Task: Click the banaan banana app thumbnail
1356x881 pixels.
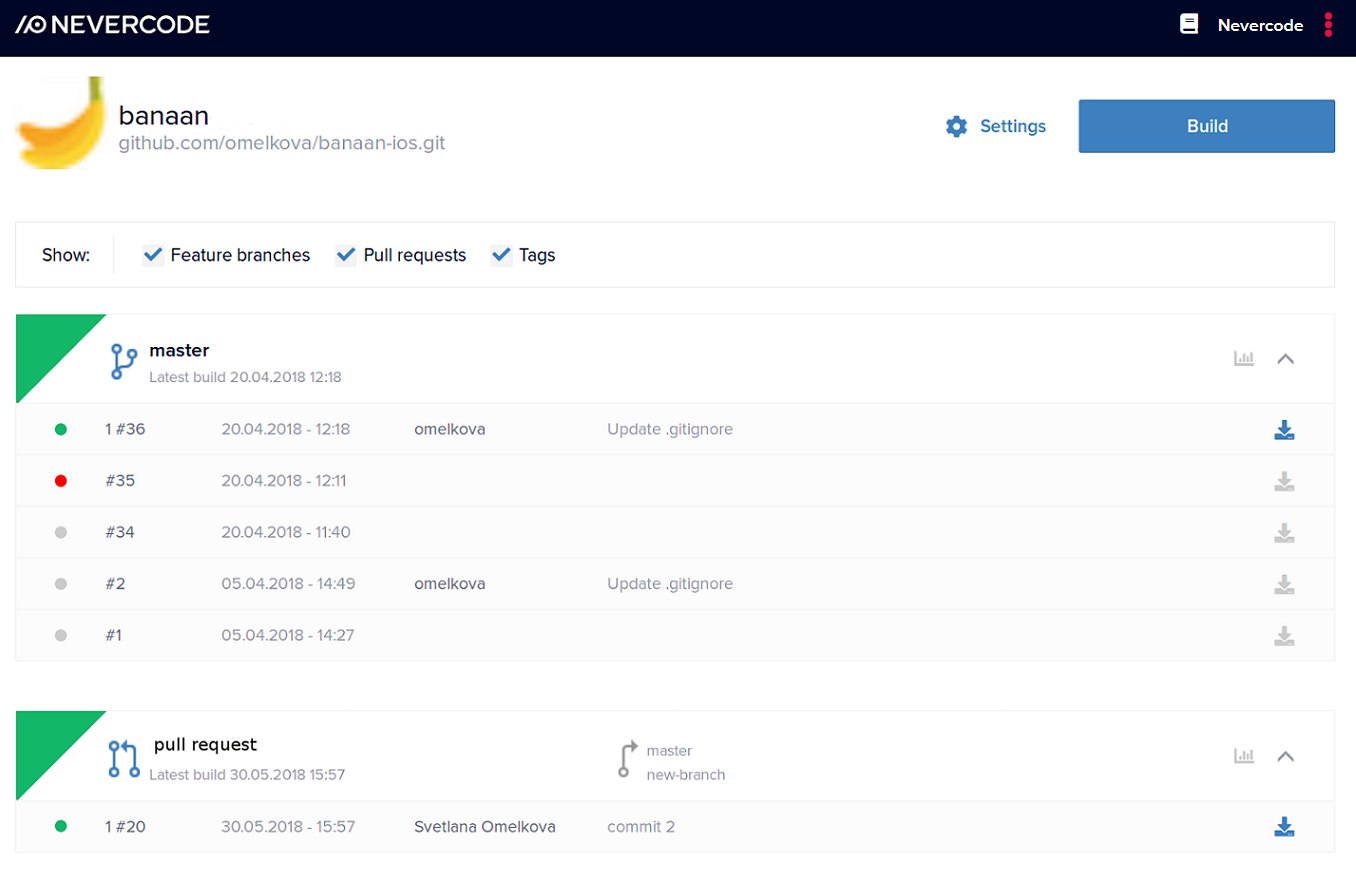Action: [x=61, y=122]
